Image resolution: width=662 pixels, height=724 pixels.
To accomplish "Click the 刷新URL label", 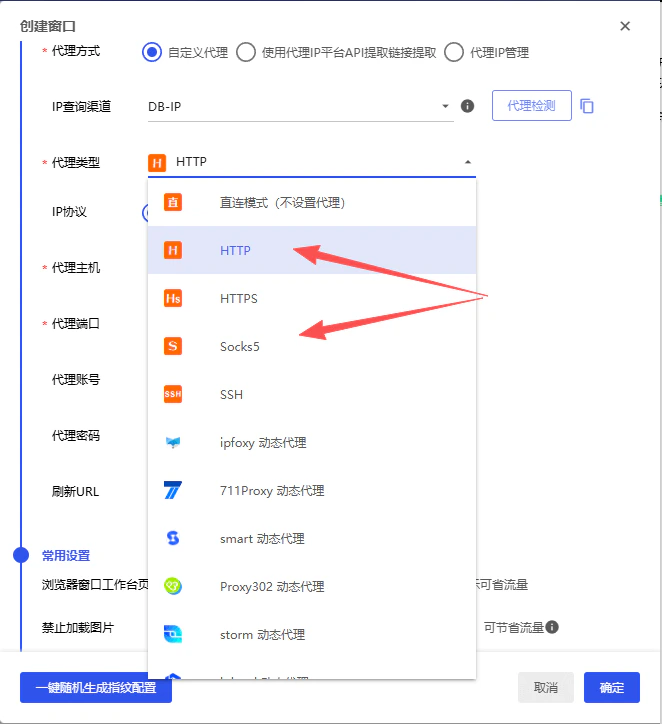I will click(75, 491).
